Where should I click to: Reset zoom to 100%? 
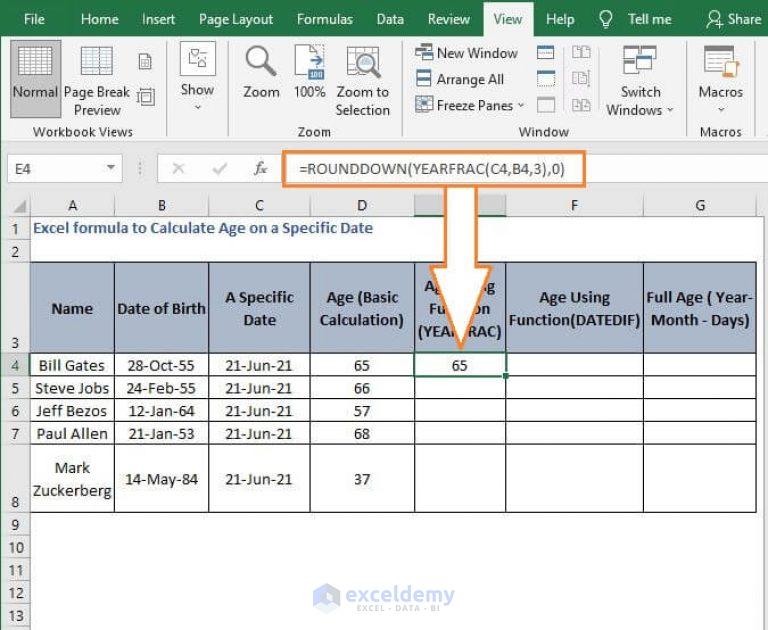(x=310, y=73)
